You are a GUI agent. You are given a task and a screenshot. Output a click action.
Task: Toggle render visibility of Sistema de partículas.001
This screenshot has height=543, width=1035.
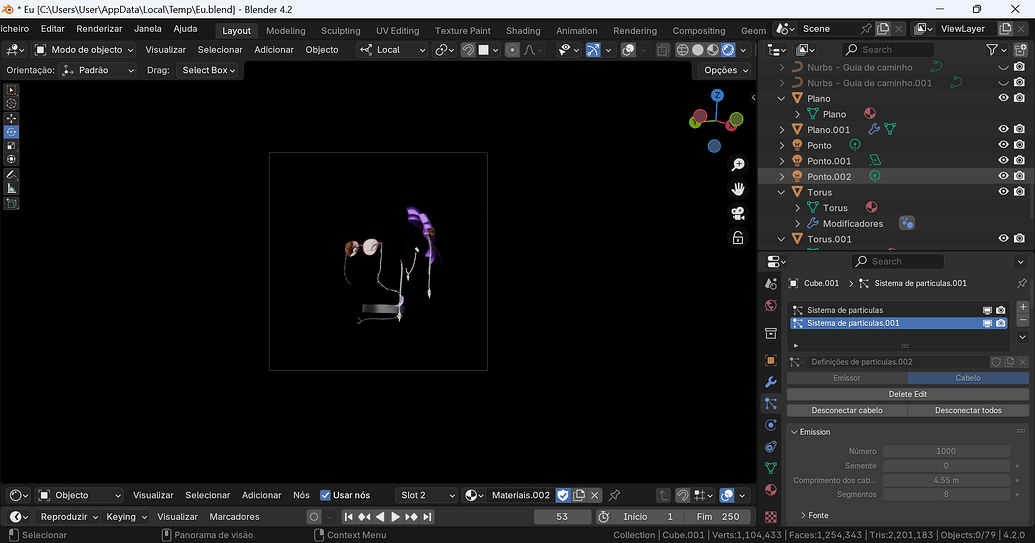coord(1001,323)
